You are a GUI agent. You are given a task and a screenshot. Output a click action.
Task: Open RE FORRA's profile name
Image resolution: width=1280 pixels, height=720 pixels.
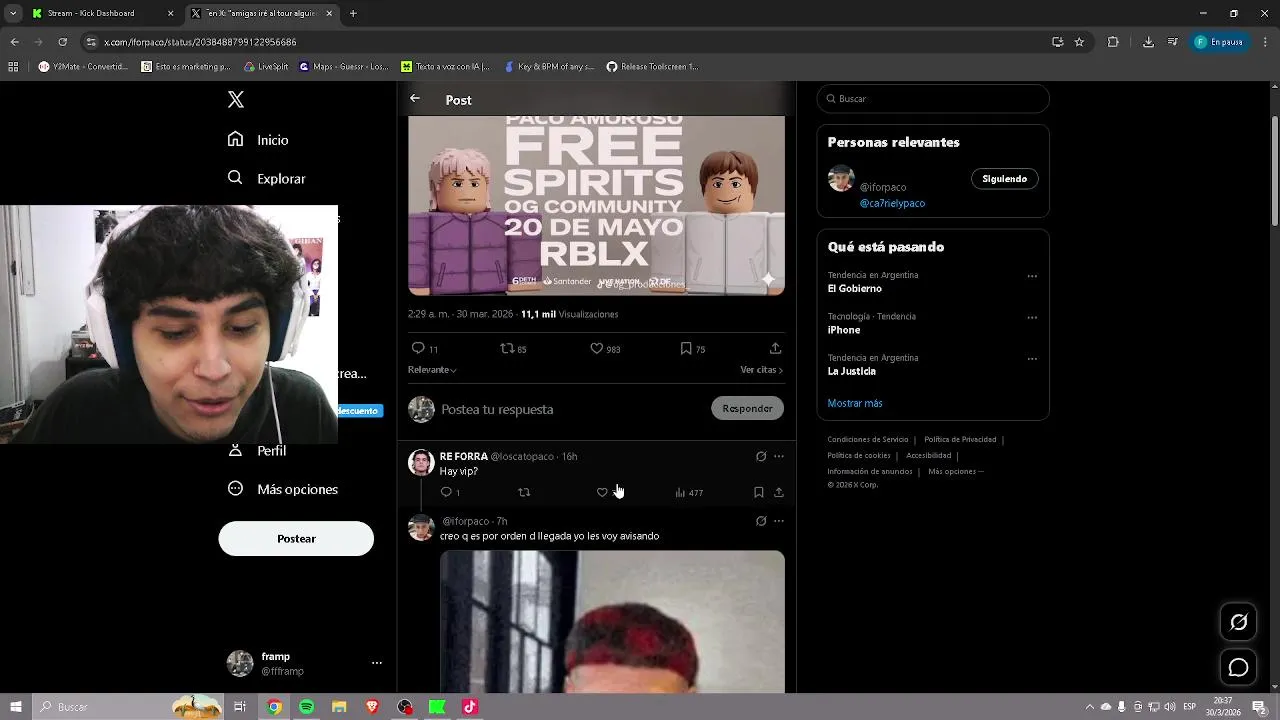pos(463,456)
